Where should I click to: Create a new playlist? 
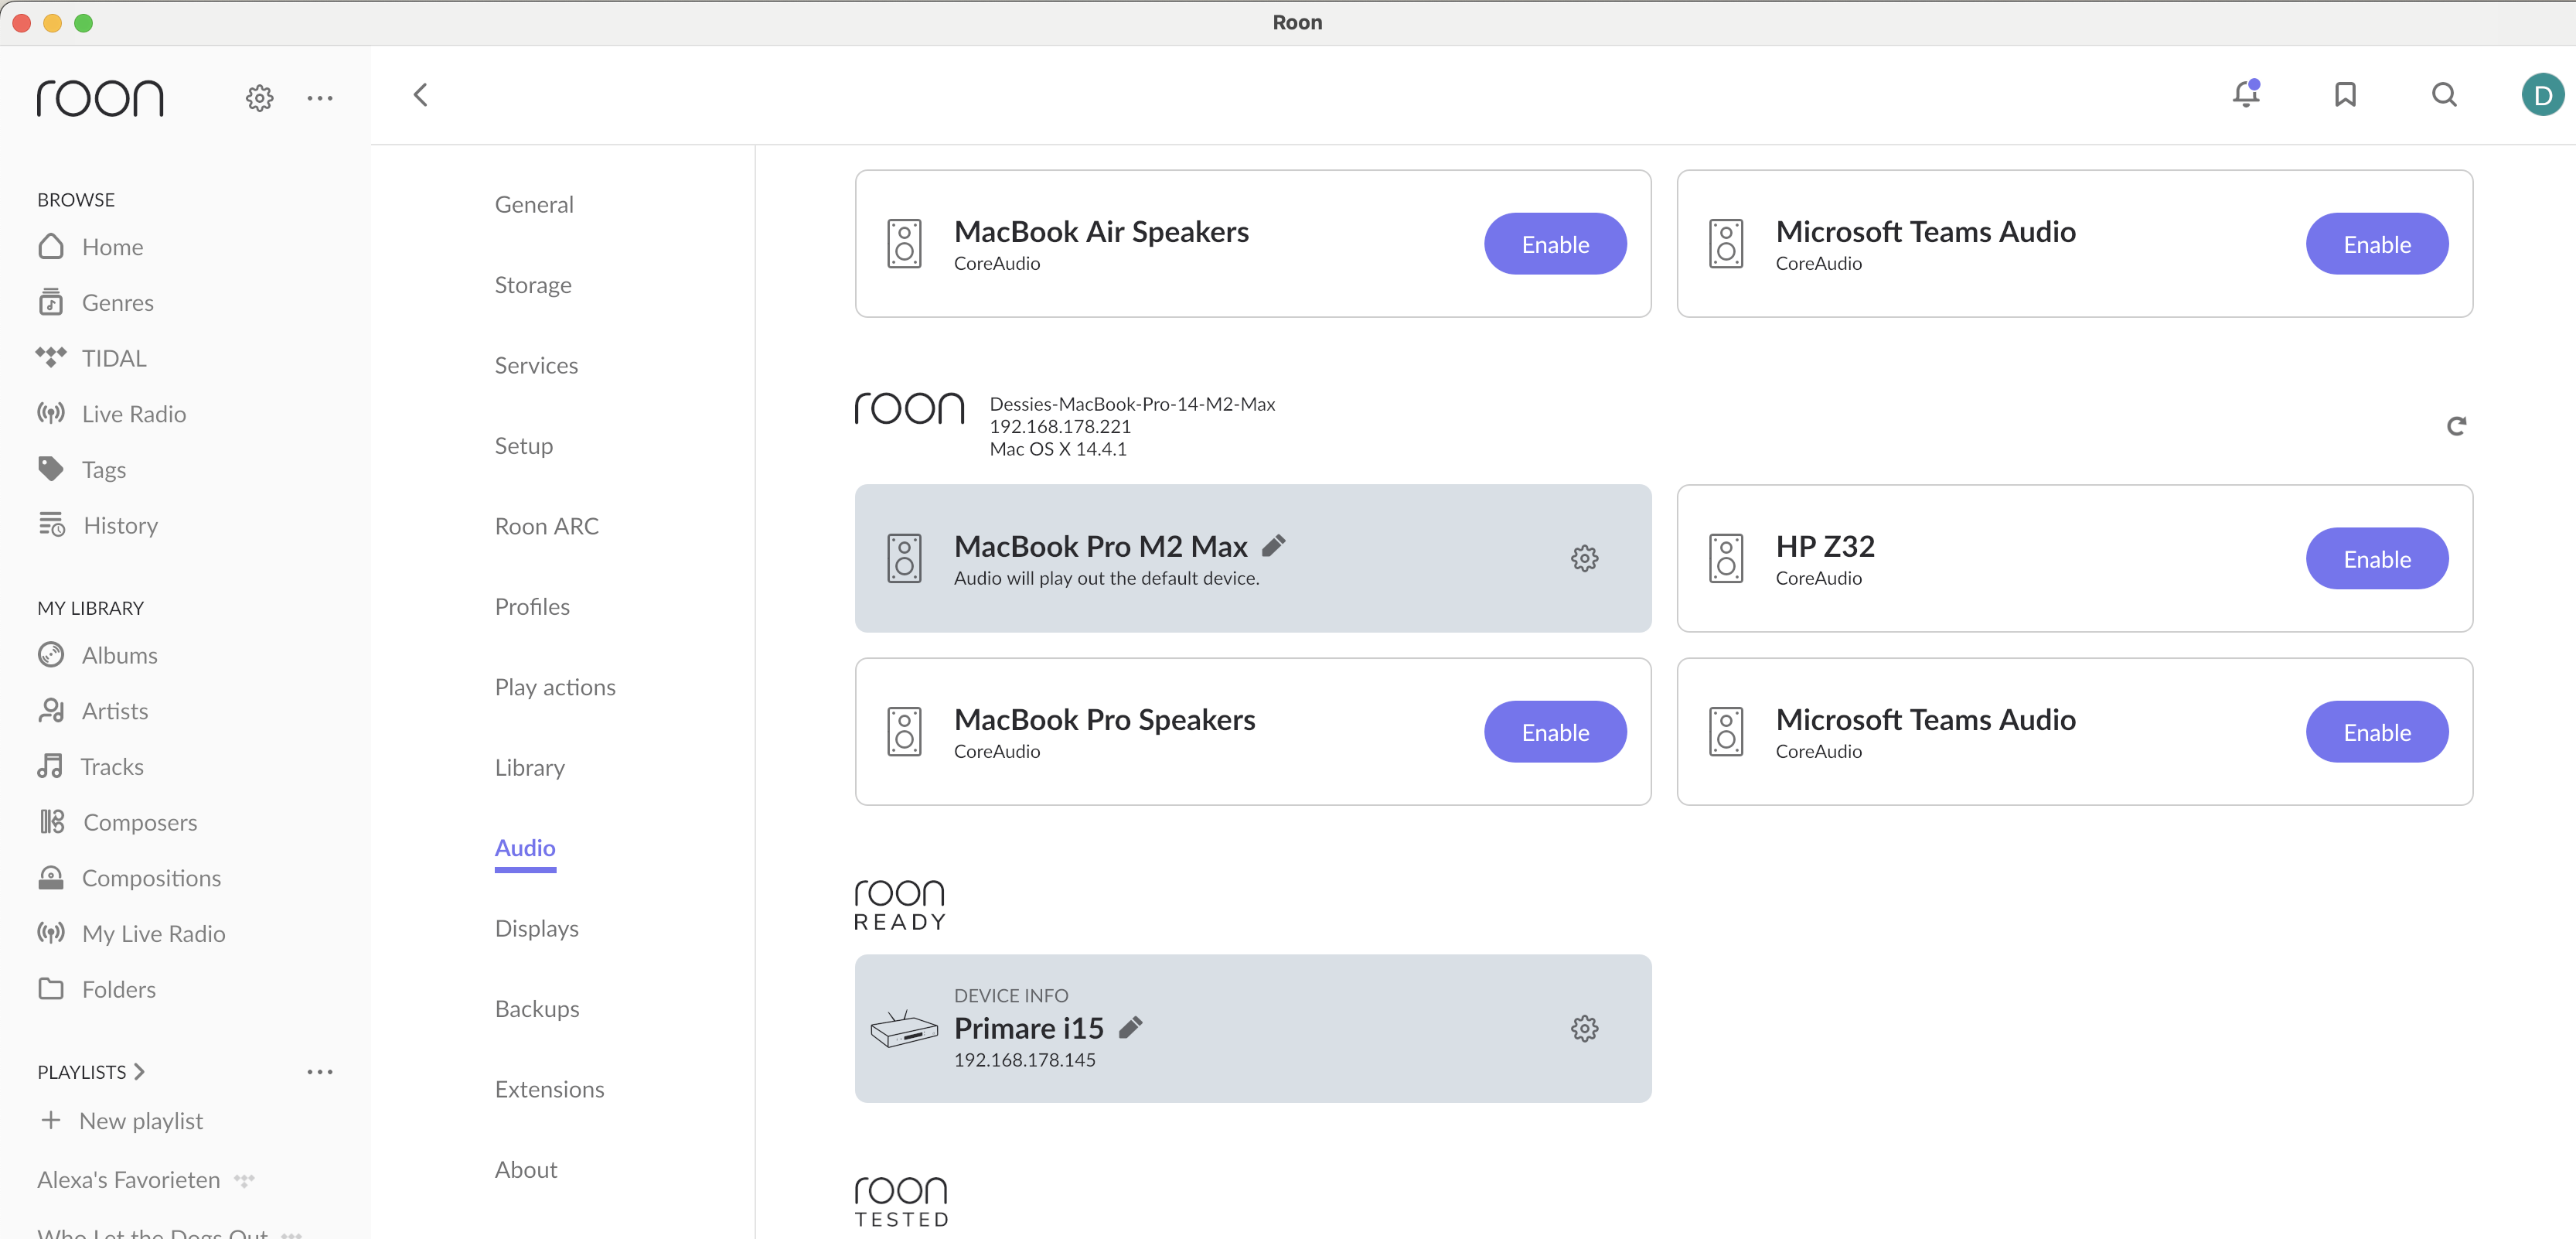tap(121, 1121)
